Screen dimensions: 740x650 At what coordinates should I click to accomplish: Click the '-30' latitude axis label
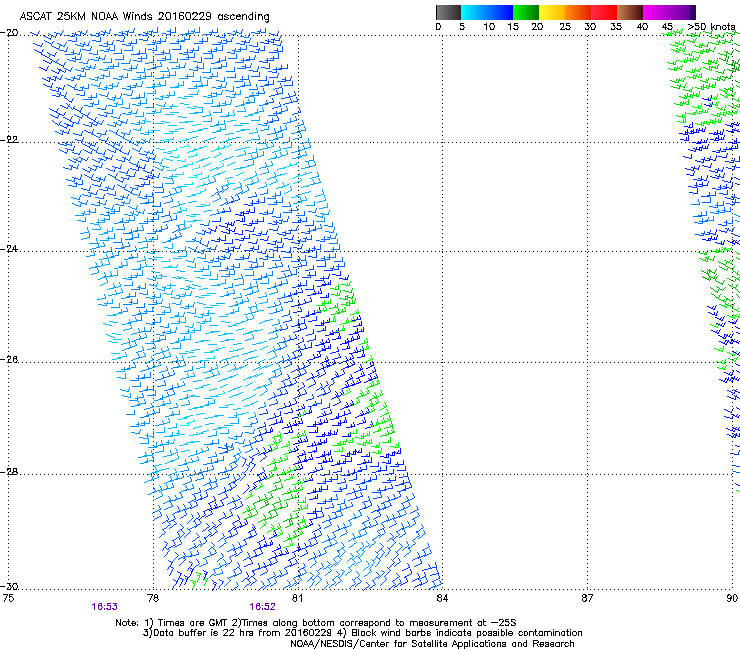click(x=10, y=587)
